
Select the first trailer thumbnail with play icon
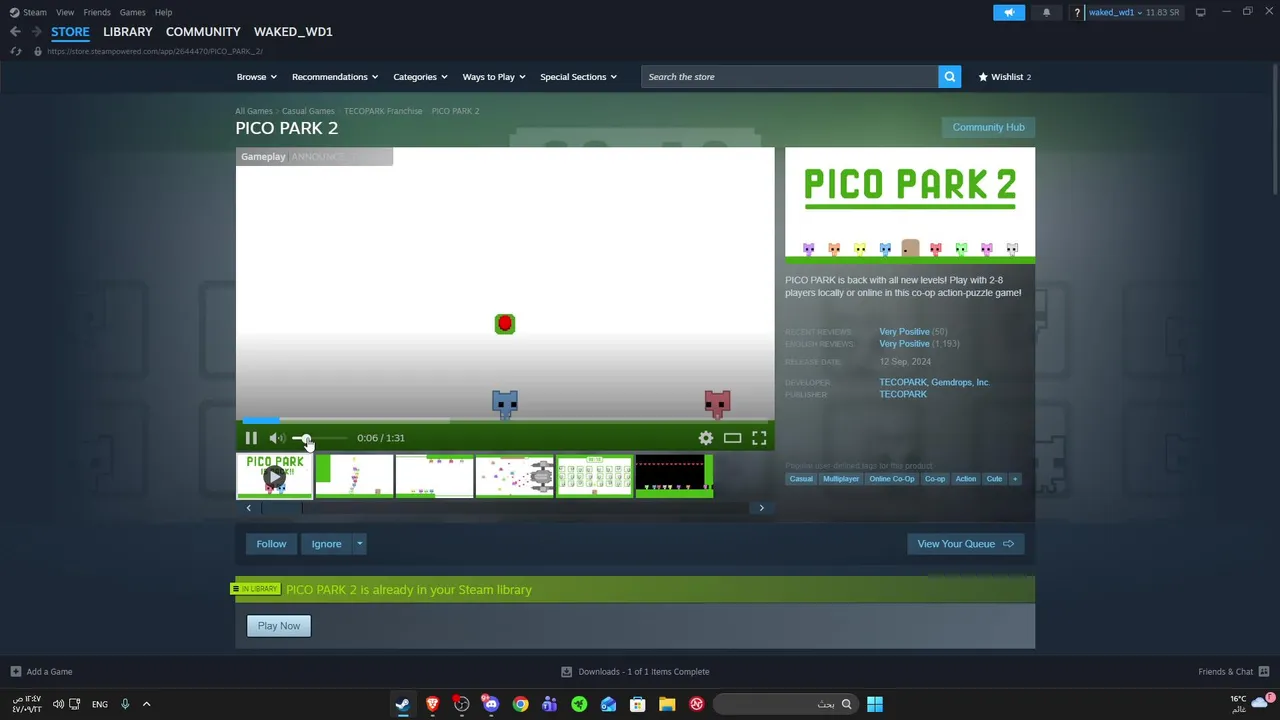tap(274, 477)
